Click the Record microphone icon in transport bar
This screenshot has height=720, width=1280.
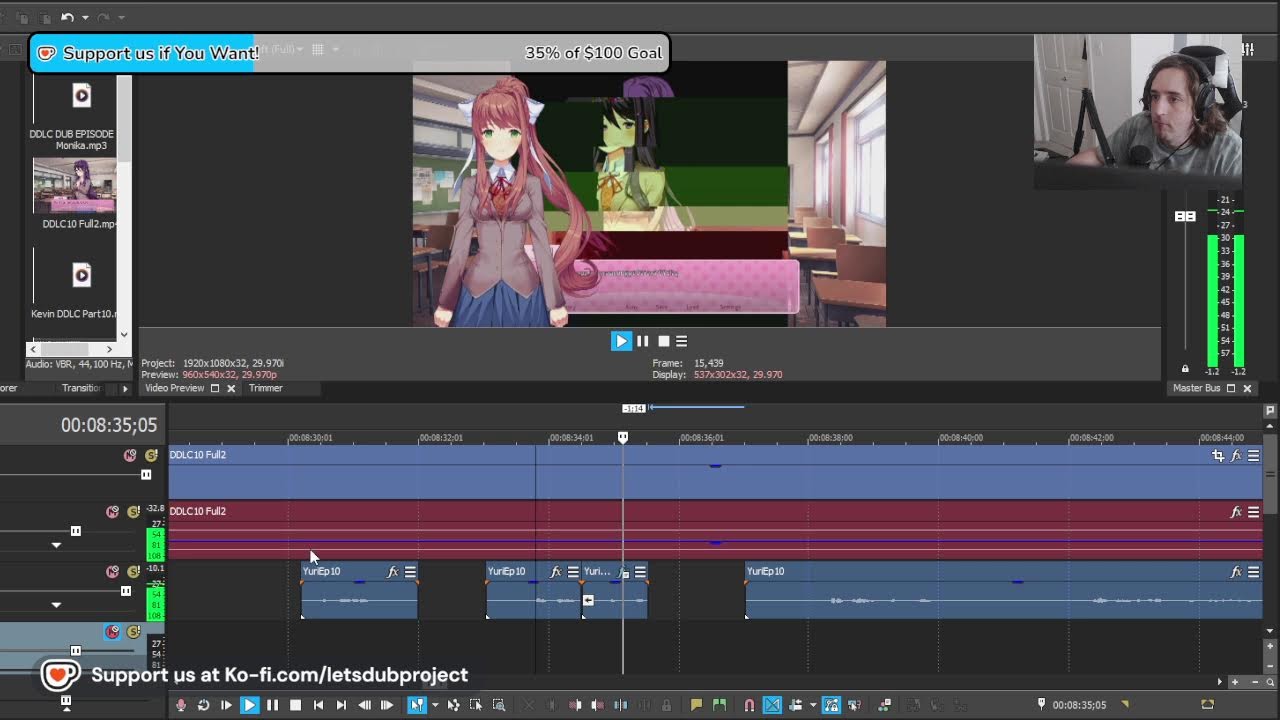pos(181,705)
